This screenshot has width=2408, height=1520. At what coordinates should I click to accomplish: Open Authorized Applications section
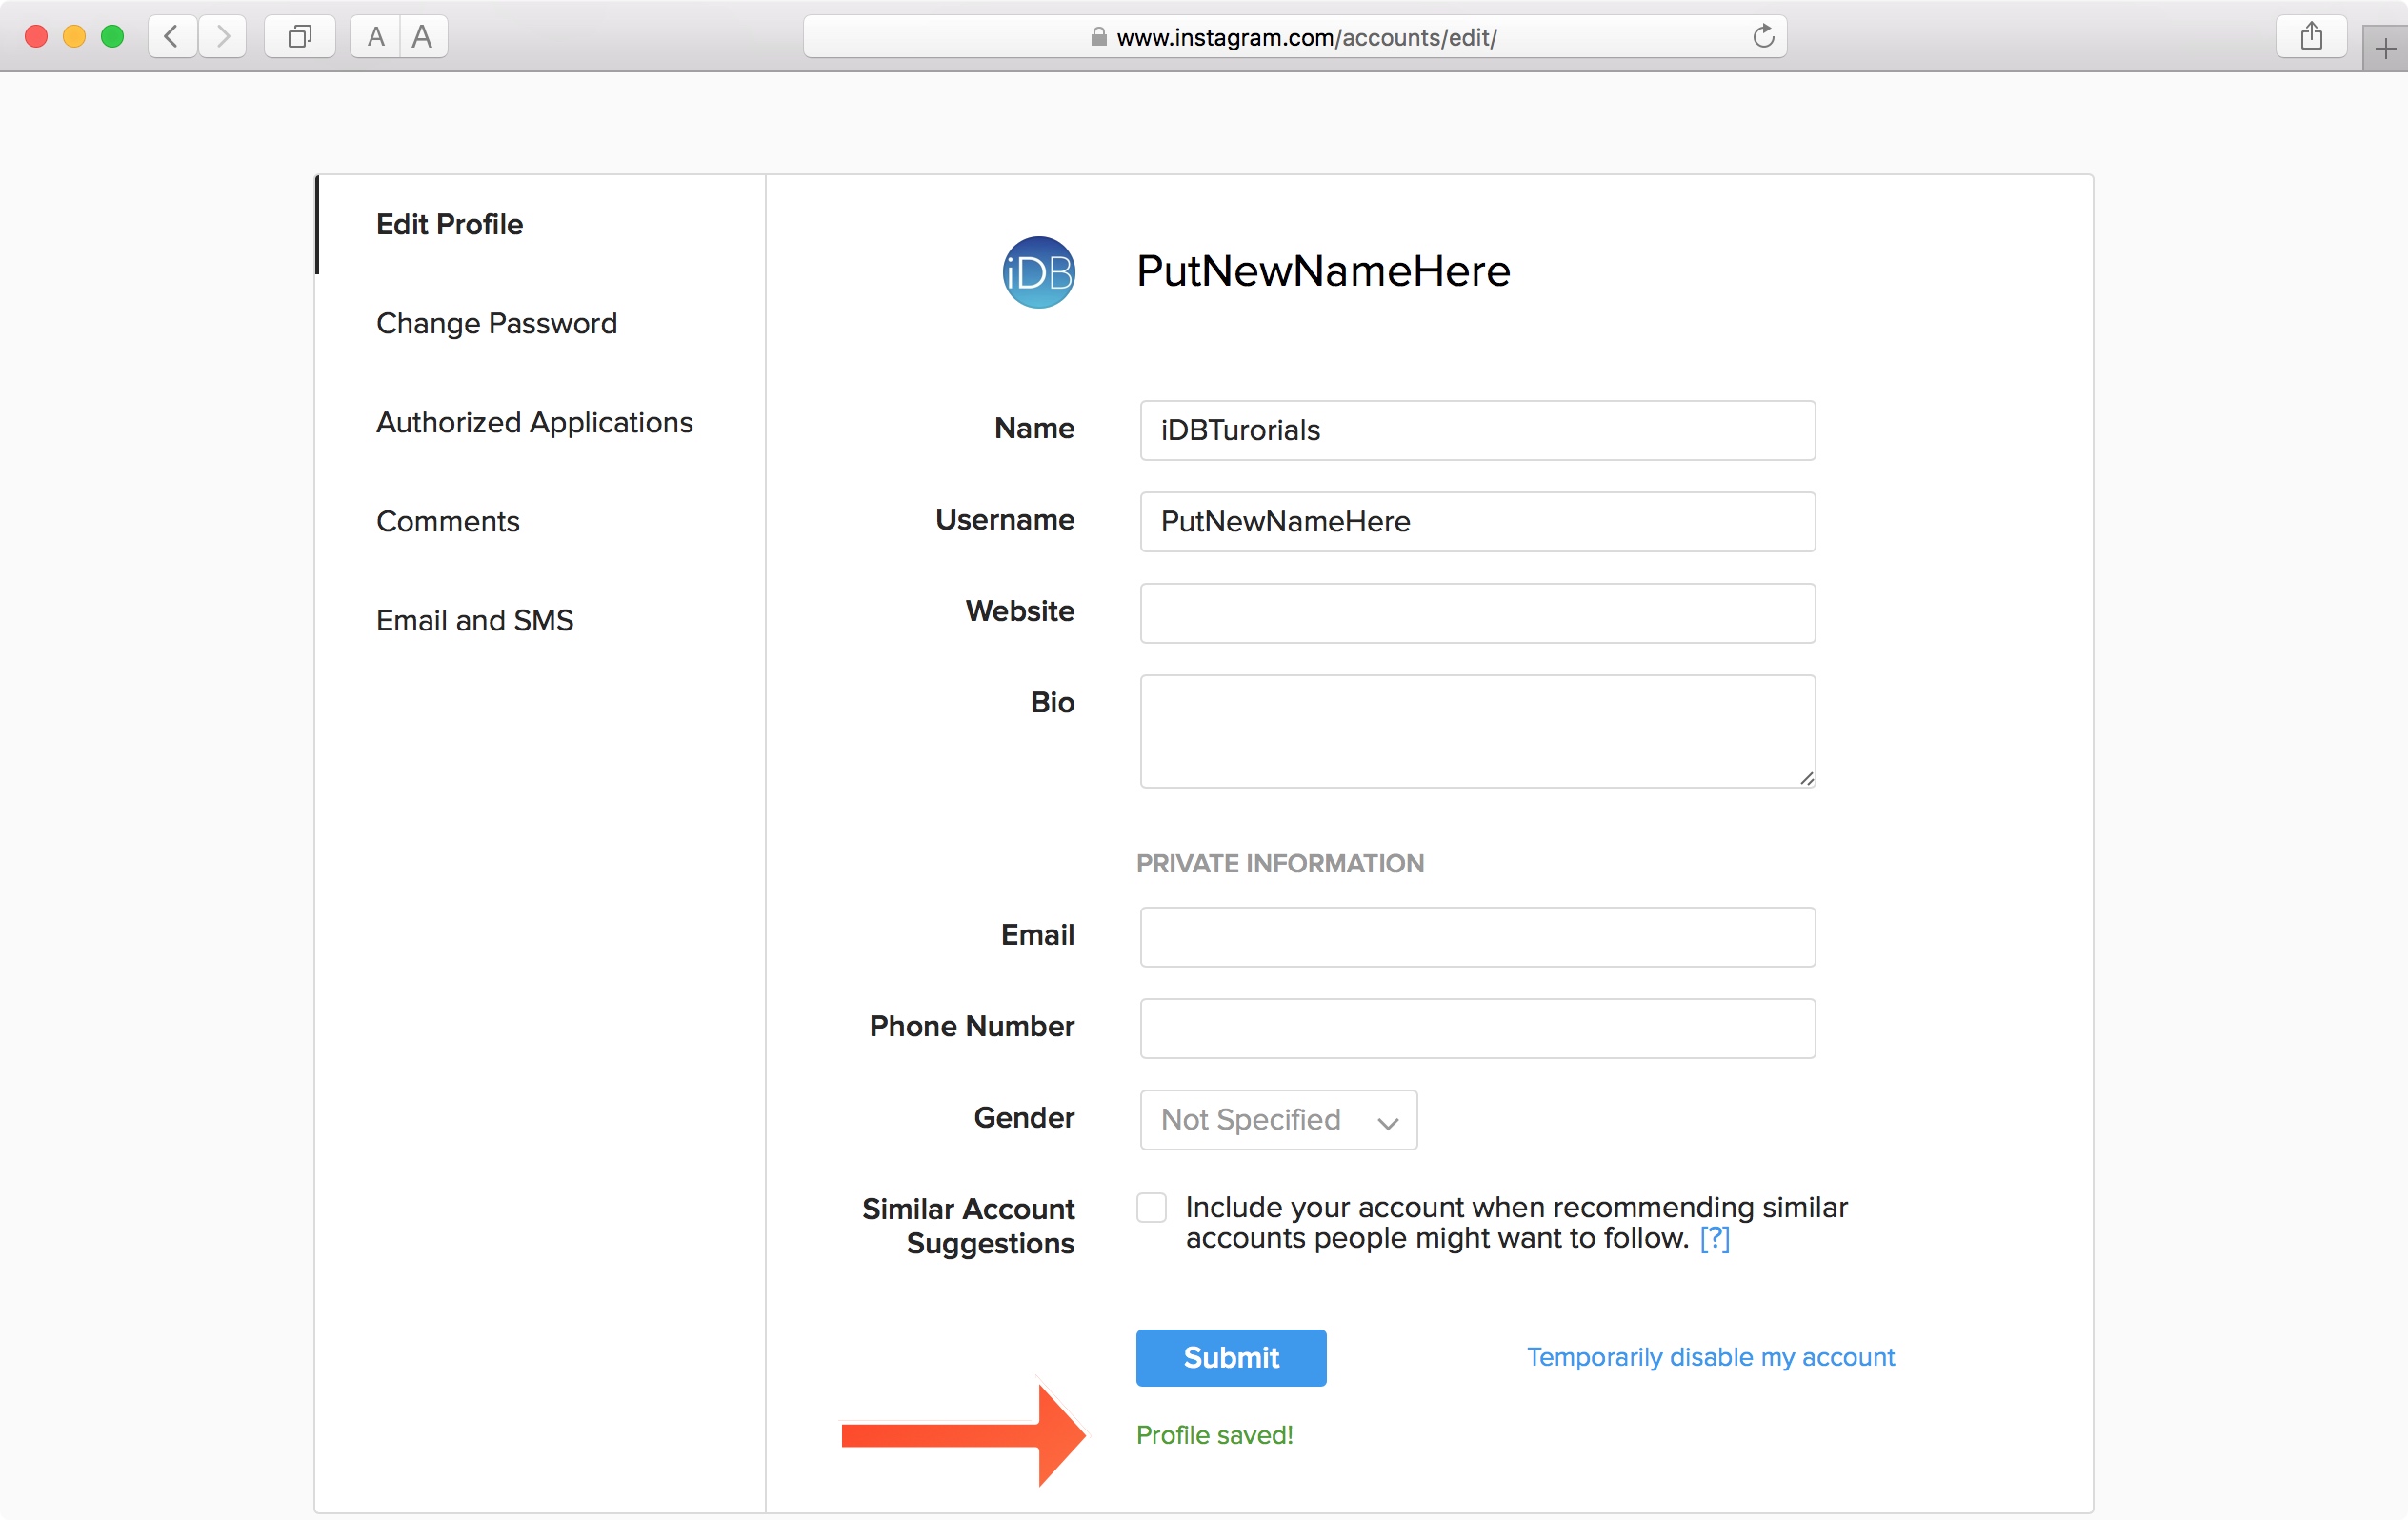point(534,422)
